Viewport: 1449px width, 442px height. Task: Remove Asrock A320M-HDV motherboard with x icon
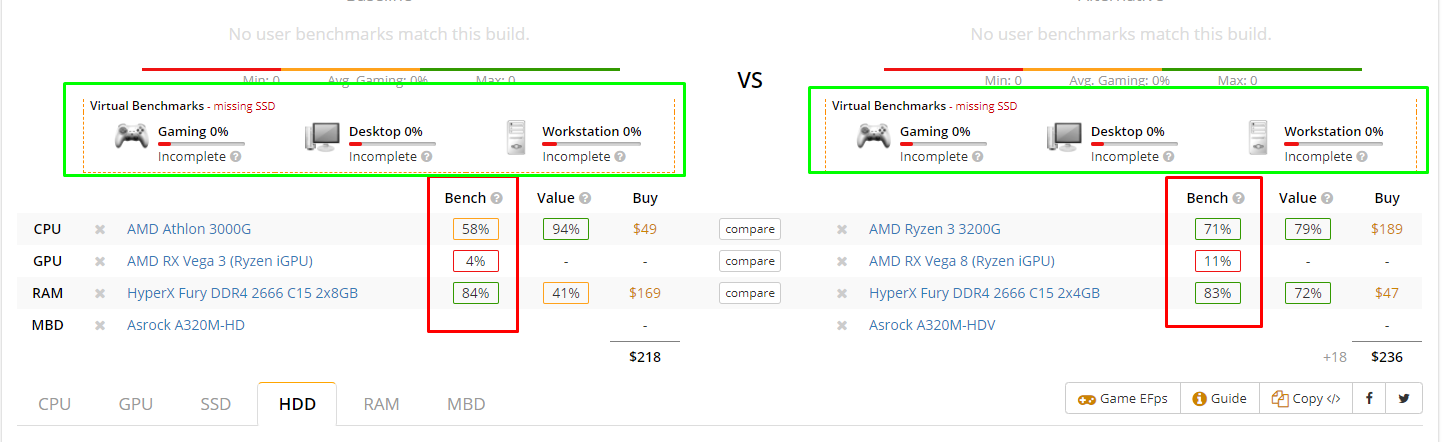tap(842, 326)
